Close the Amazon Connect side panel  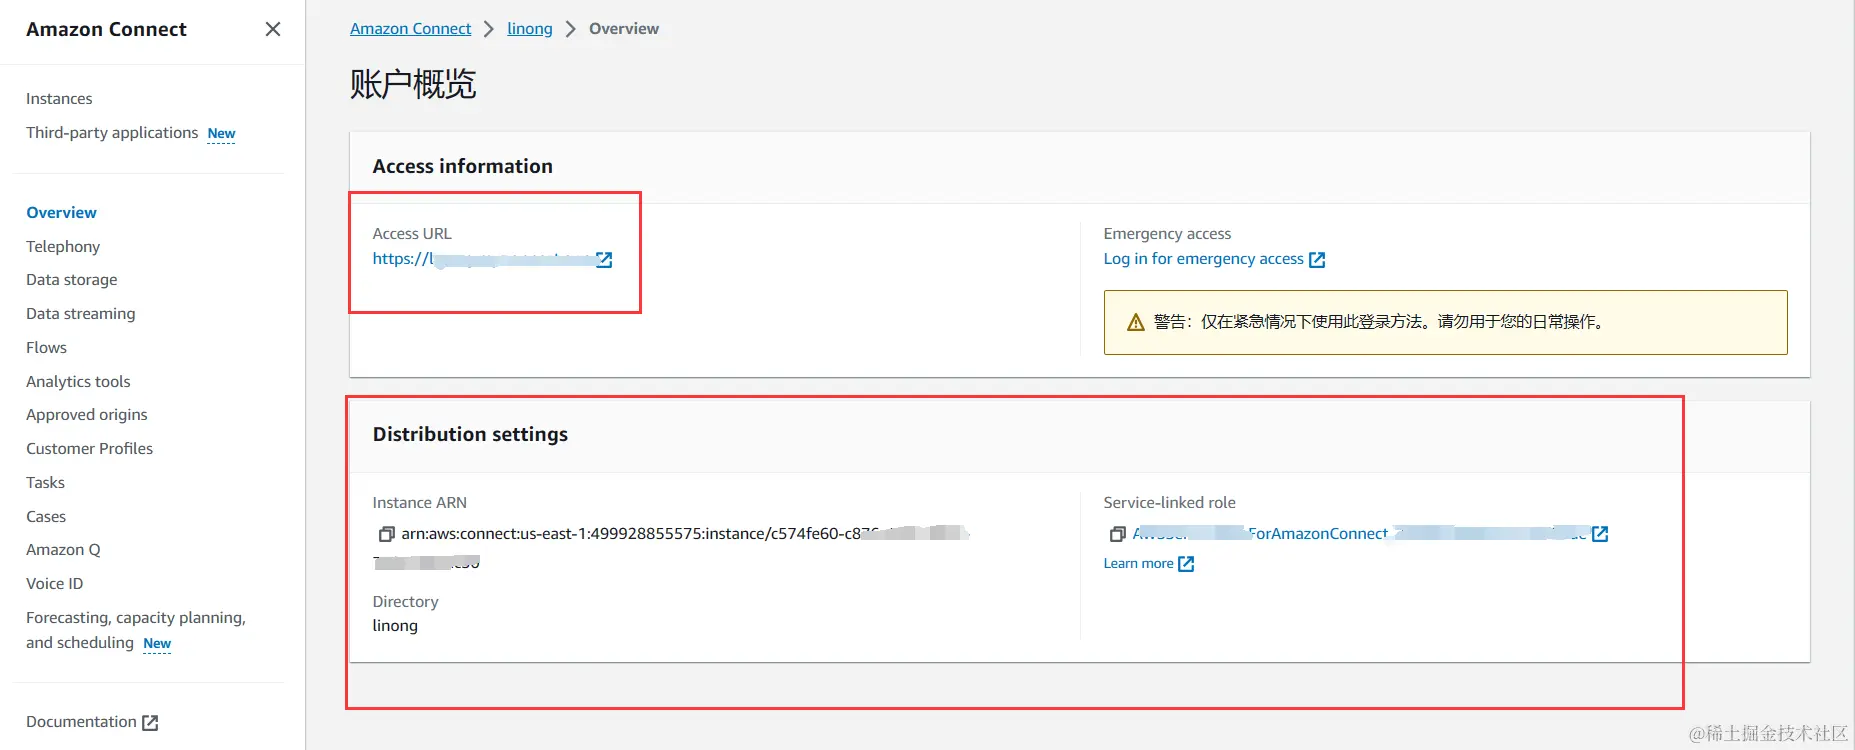[x=272, y=29]
